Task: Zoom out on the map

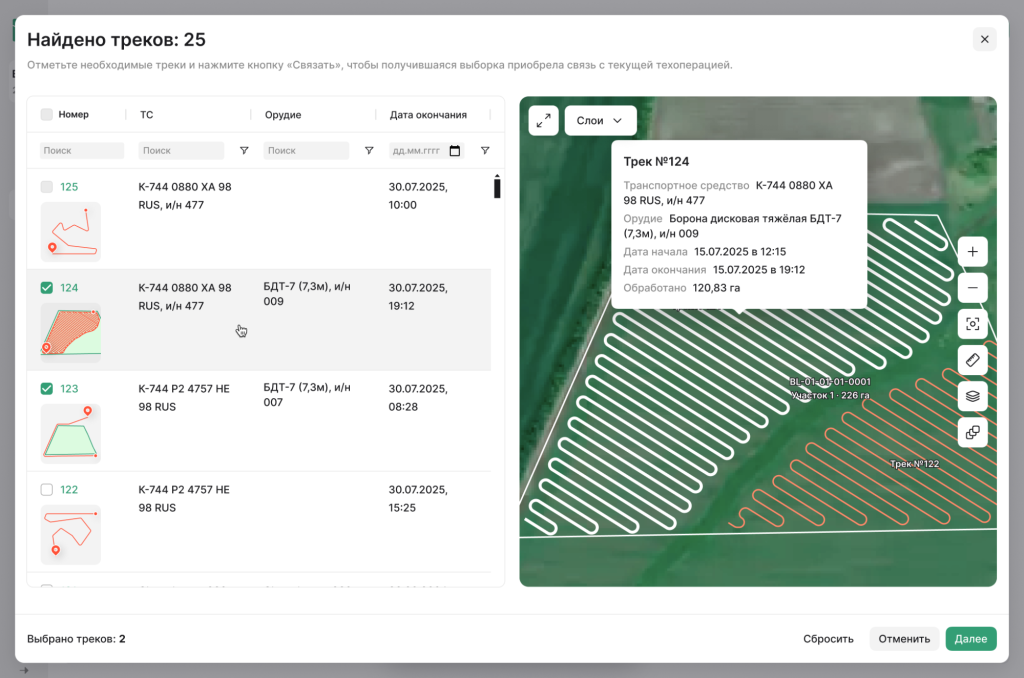Action: pos(972,288)
